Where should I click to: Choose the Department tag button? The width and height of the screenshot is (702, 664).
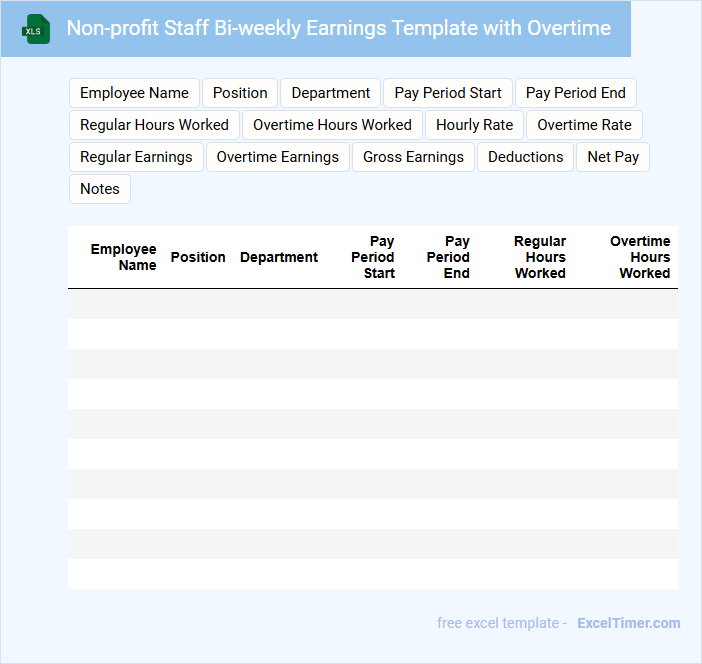point(330,93)
